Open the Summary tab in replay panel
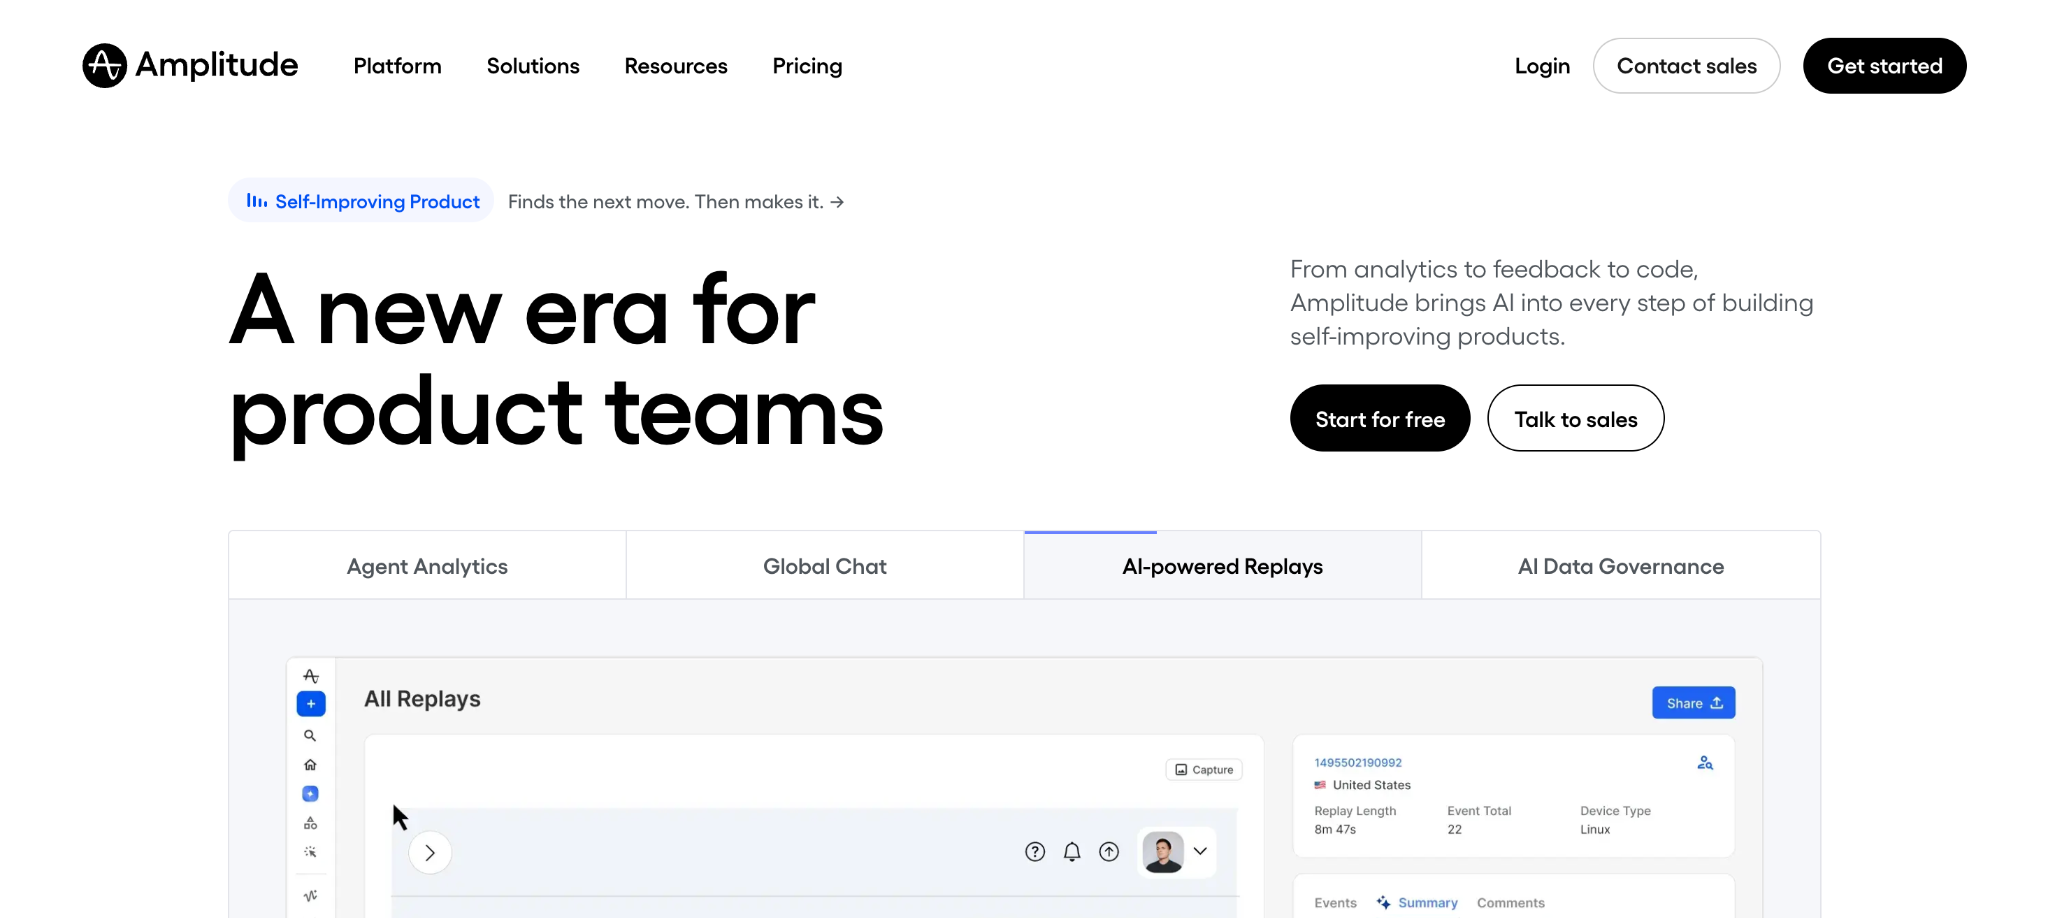2048x918 pixels. 1417,903
